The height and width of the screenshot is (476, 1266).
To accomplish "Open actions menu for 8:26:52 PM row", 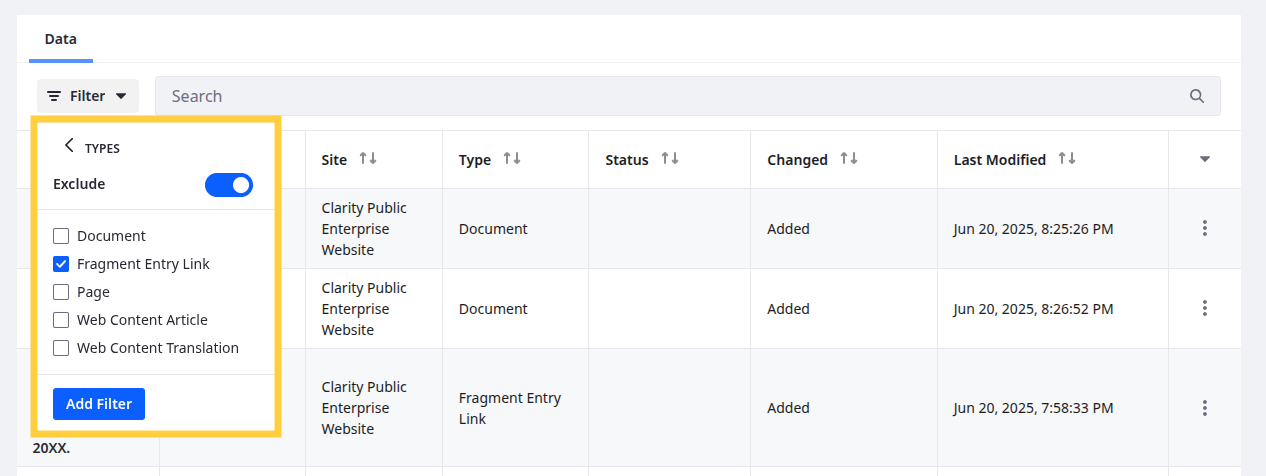I will click(1204, 308).
